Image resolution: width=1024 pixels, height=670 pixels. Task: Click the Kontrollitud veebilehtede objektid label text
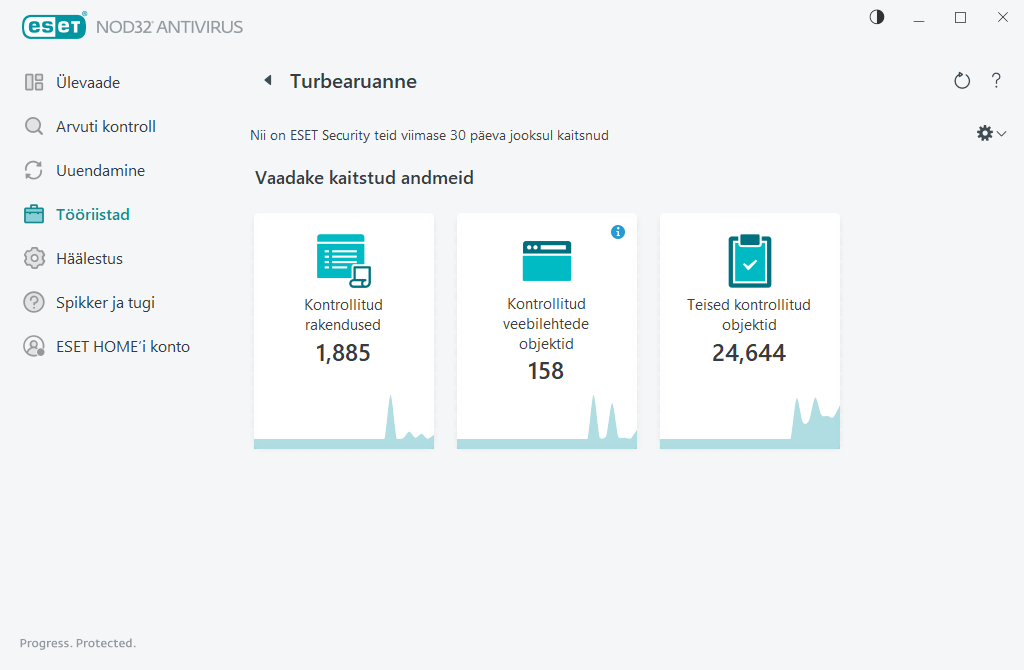coord(546,324)
